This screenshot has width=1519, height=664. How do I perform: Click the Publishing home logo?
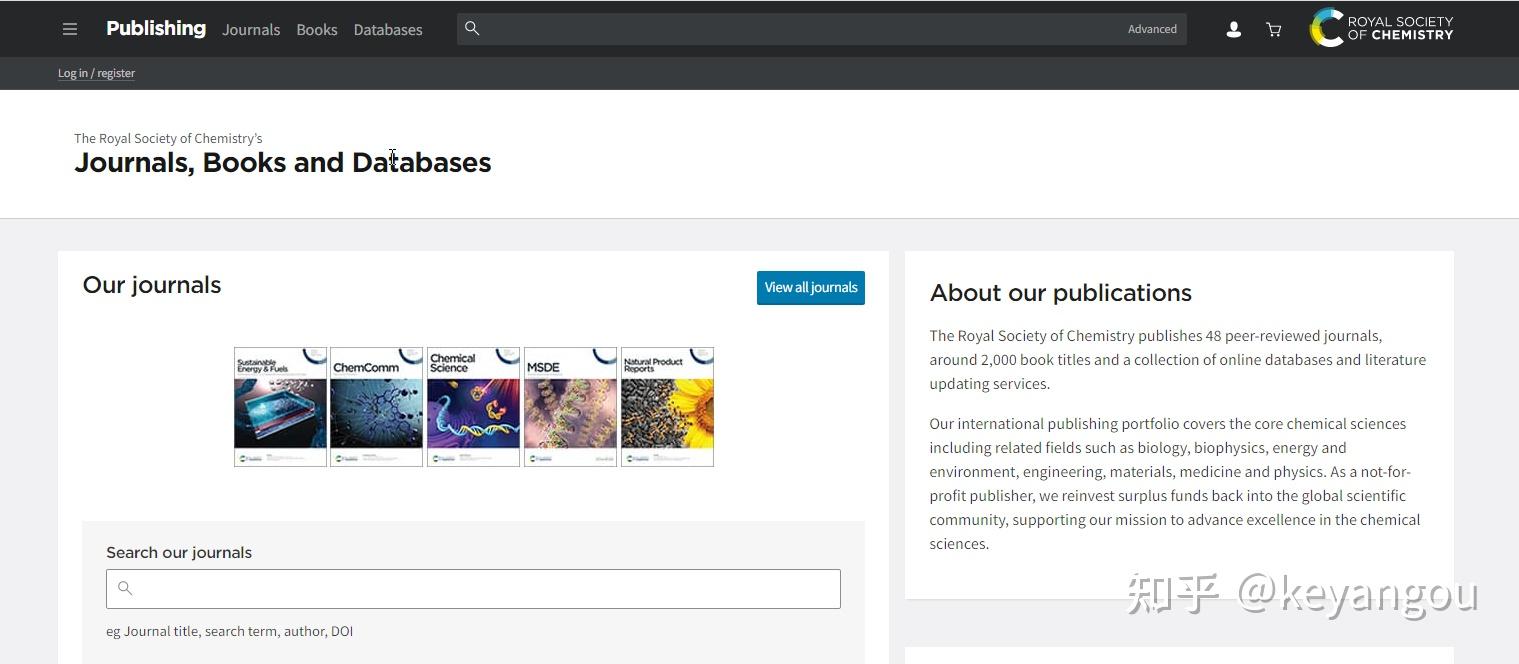coord(156,28)
